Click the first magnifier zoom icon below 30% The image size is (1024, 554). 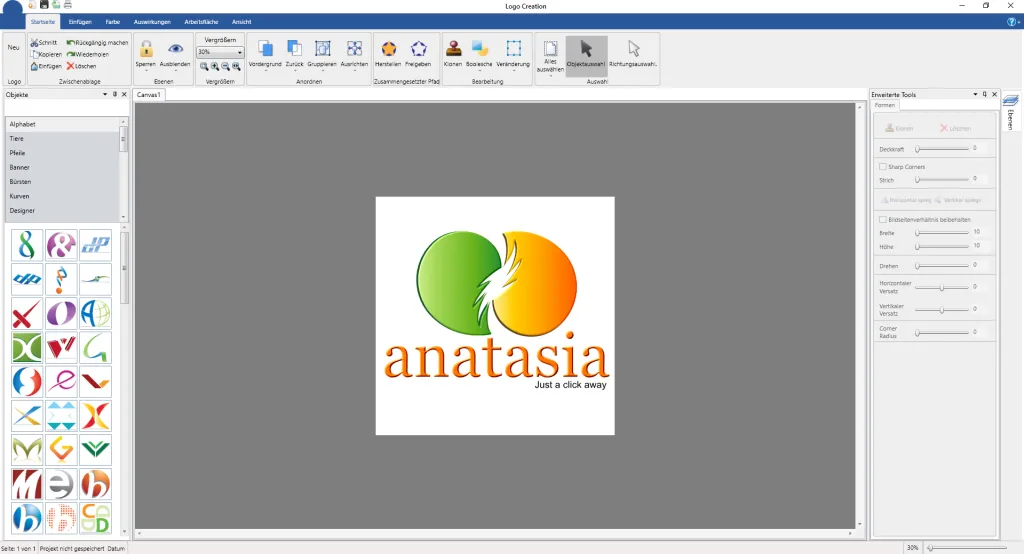[204, 67]
